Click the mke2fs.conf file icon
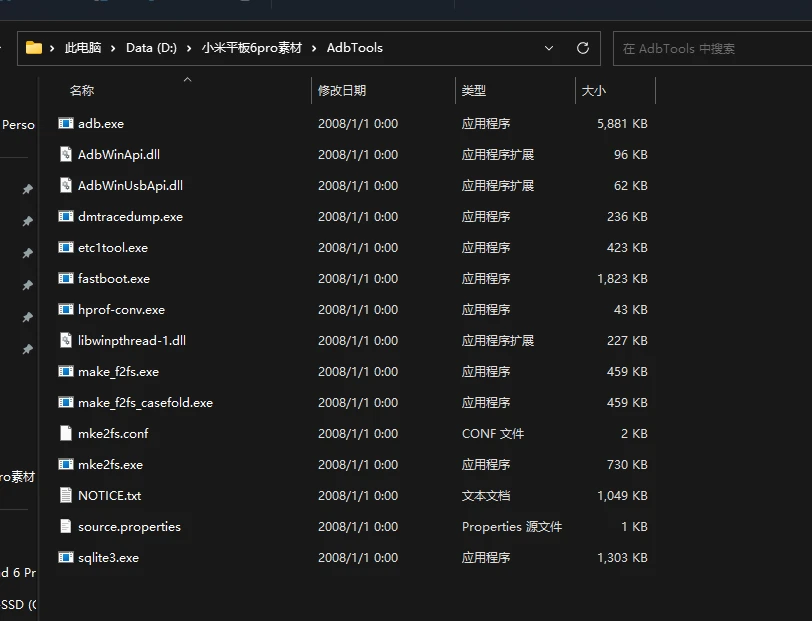Screen dimensions: 812x621 (x=66, y=434)
